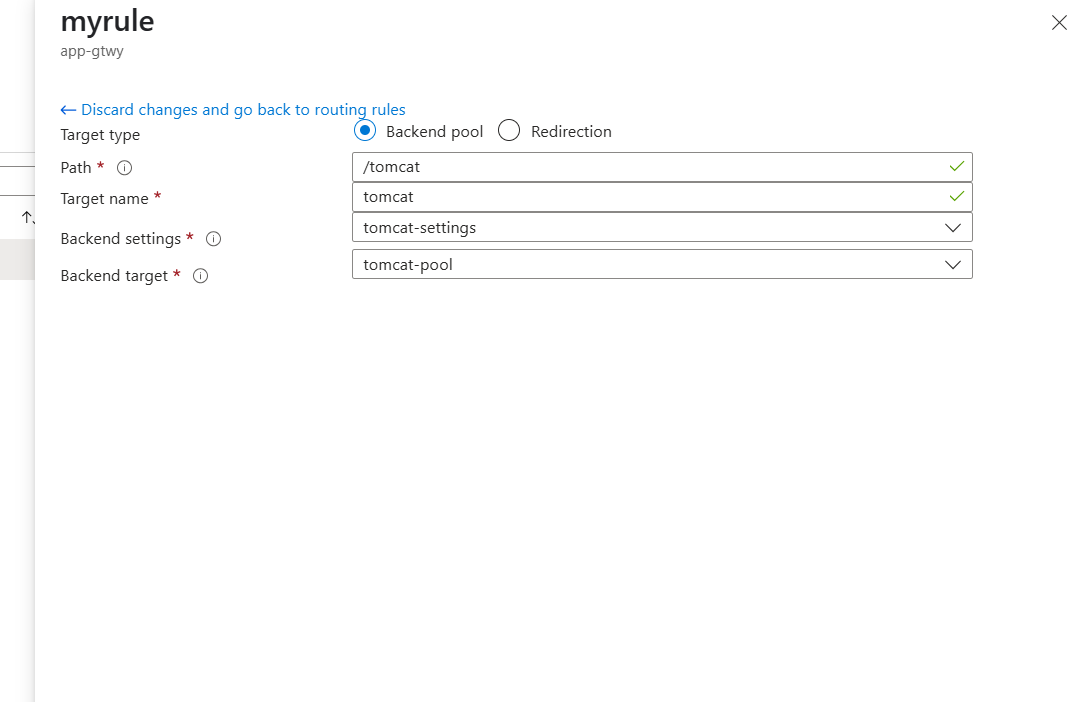This screenshot has width=1083, height=702.
Task: Click the Backend target info icon
Action: 200,276
